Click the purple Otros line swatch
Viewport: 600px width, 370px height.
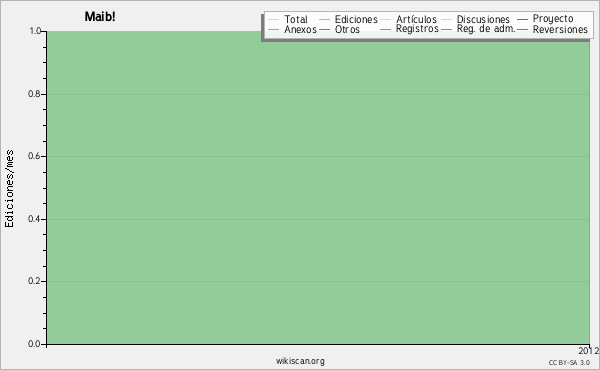point(324,29)
